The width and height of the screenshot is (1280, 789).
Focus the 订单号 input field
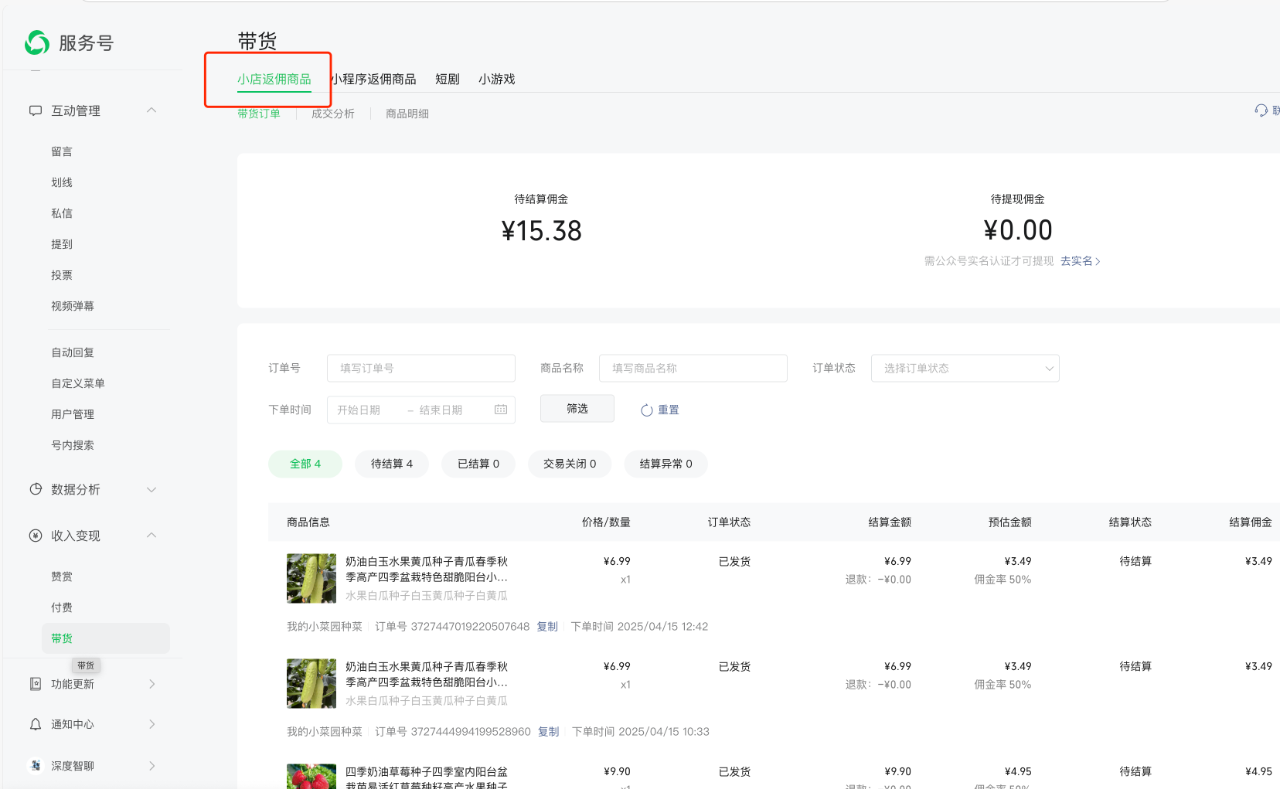click(x=421, y=368)
